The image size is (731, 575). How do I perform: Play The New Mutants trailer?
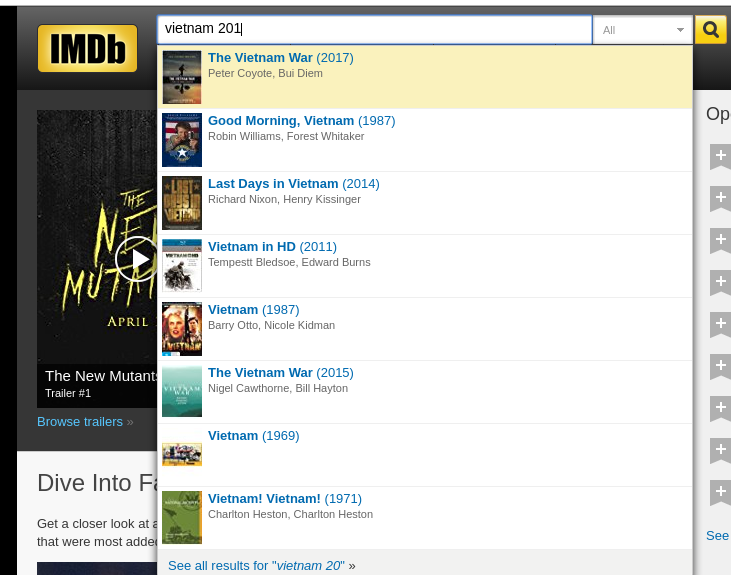137,259
